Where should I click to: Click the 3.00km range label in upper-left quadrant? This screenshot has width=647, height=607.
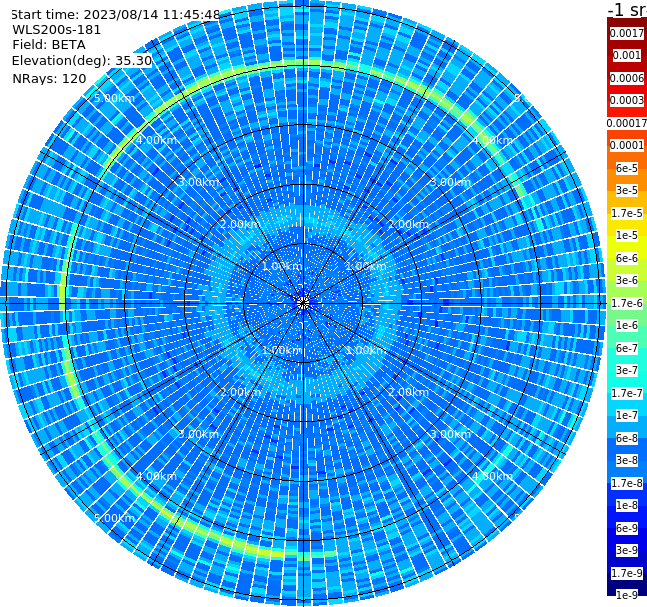click(198, 182)
